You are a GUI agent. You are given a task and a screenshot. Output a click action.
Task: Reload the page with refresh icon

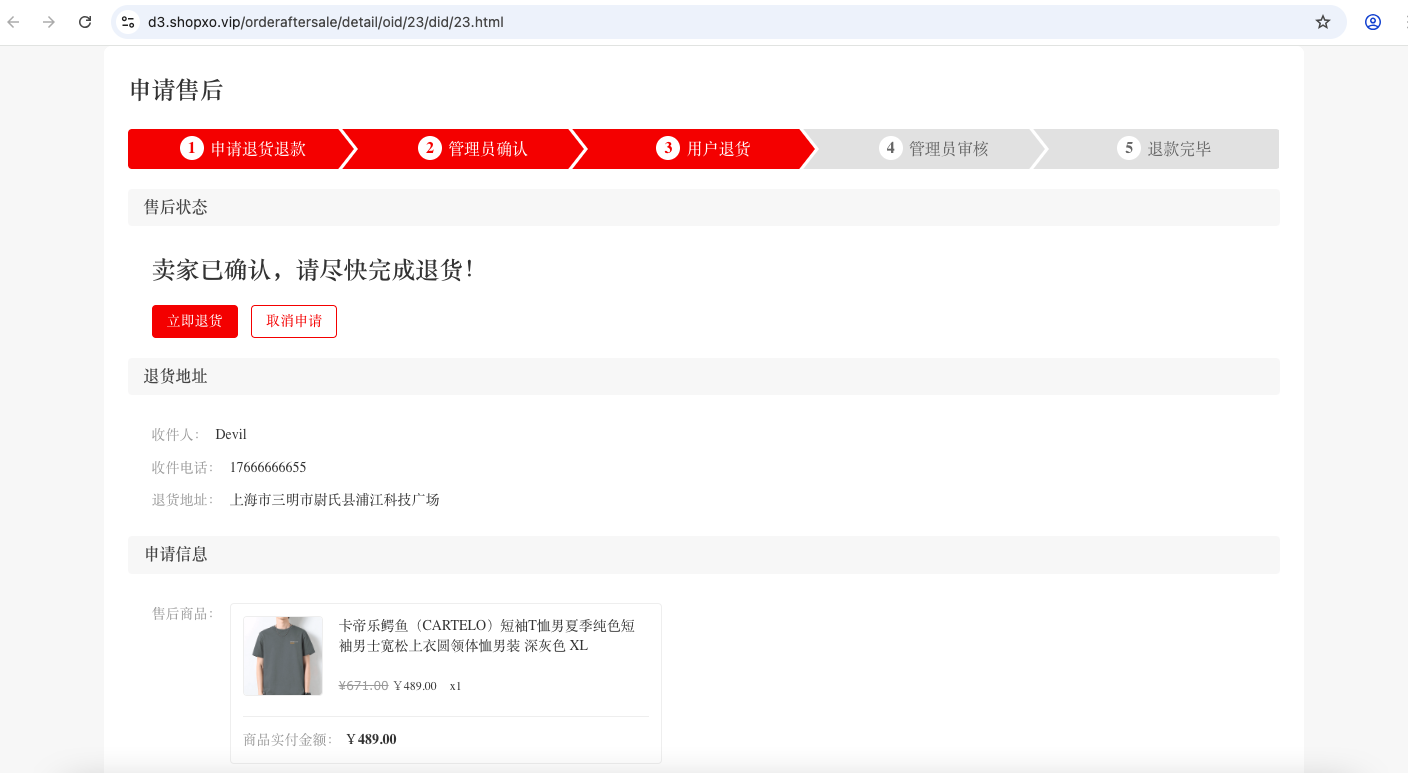click(85, 22)
